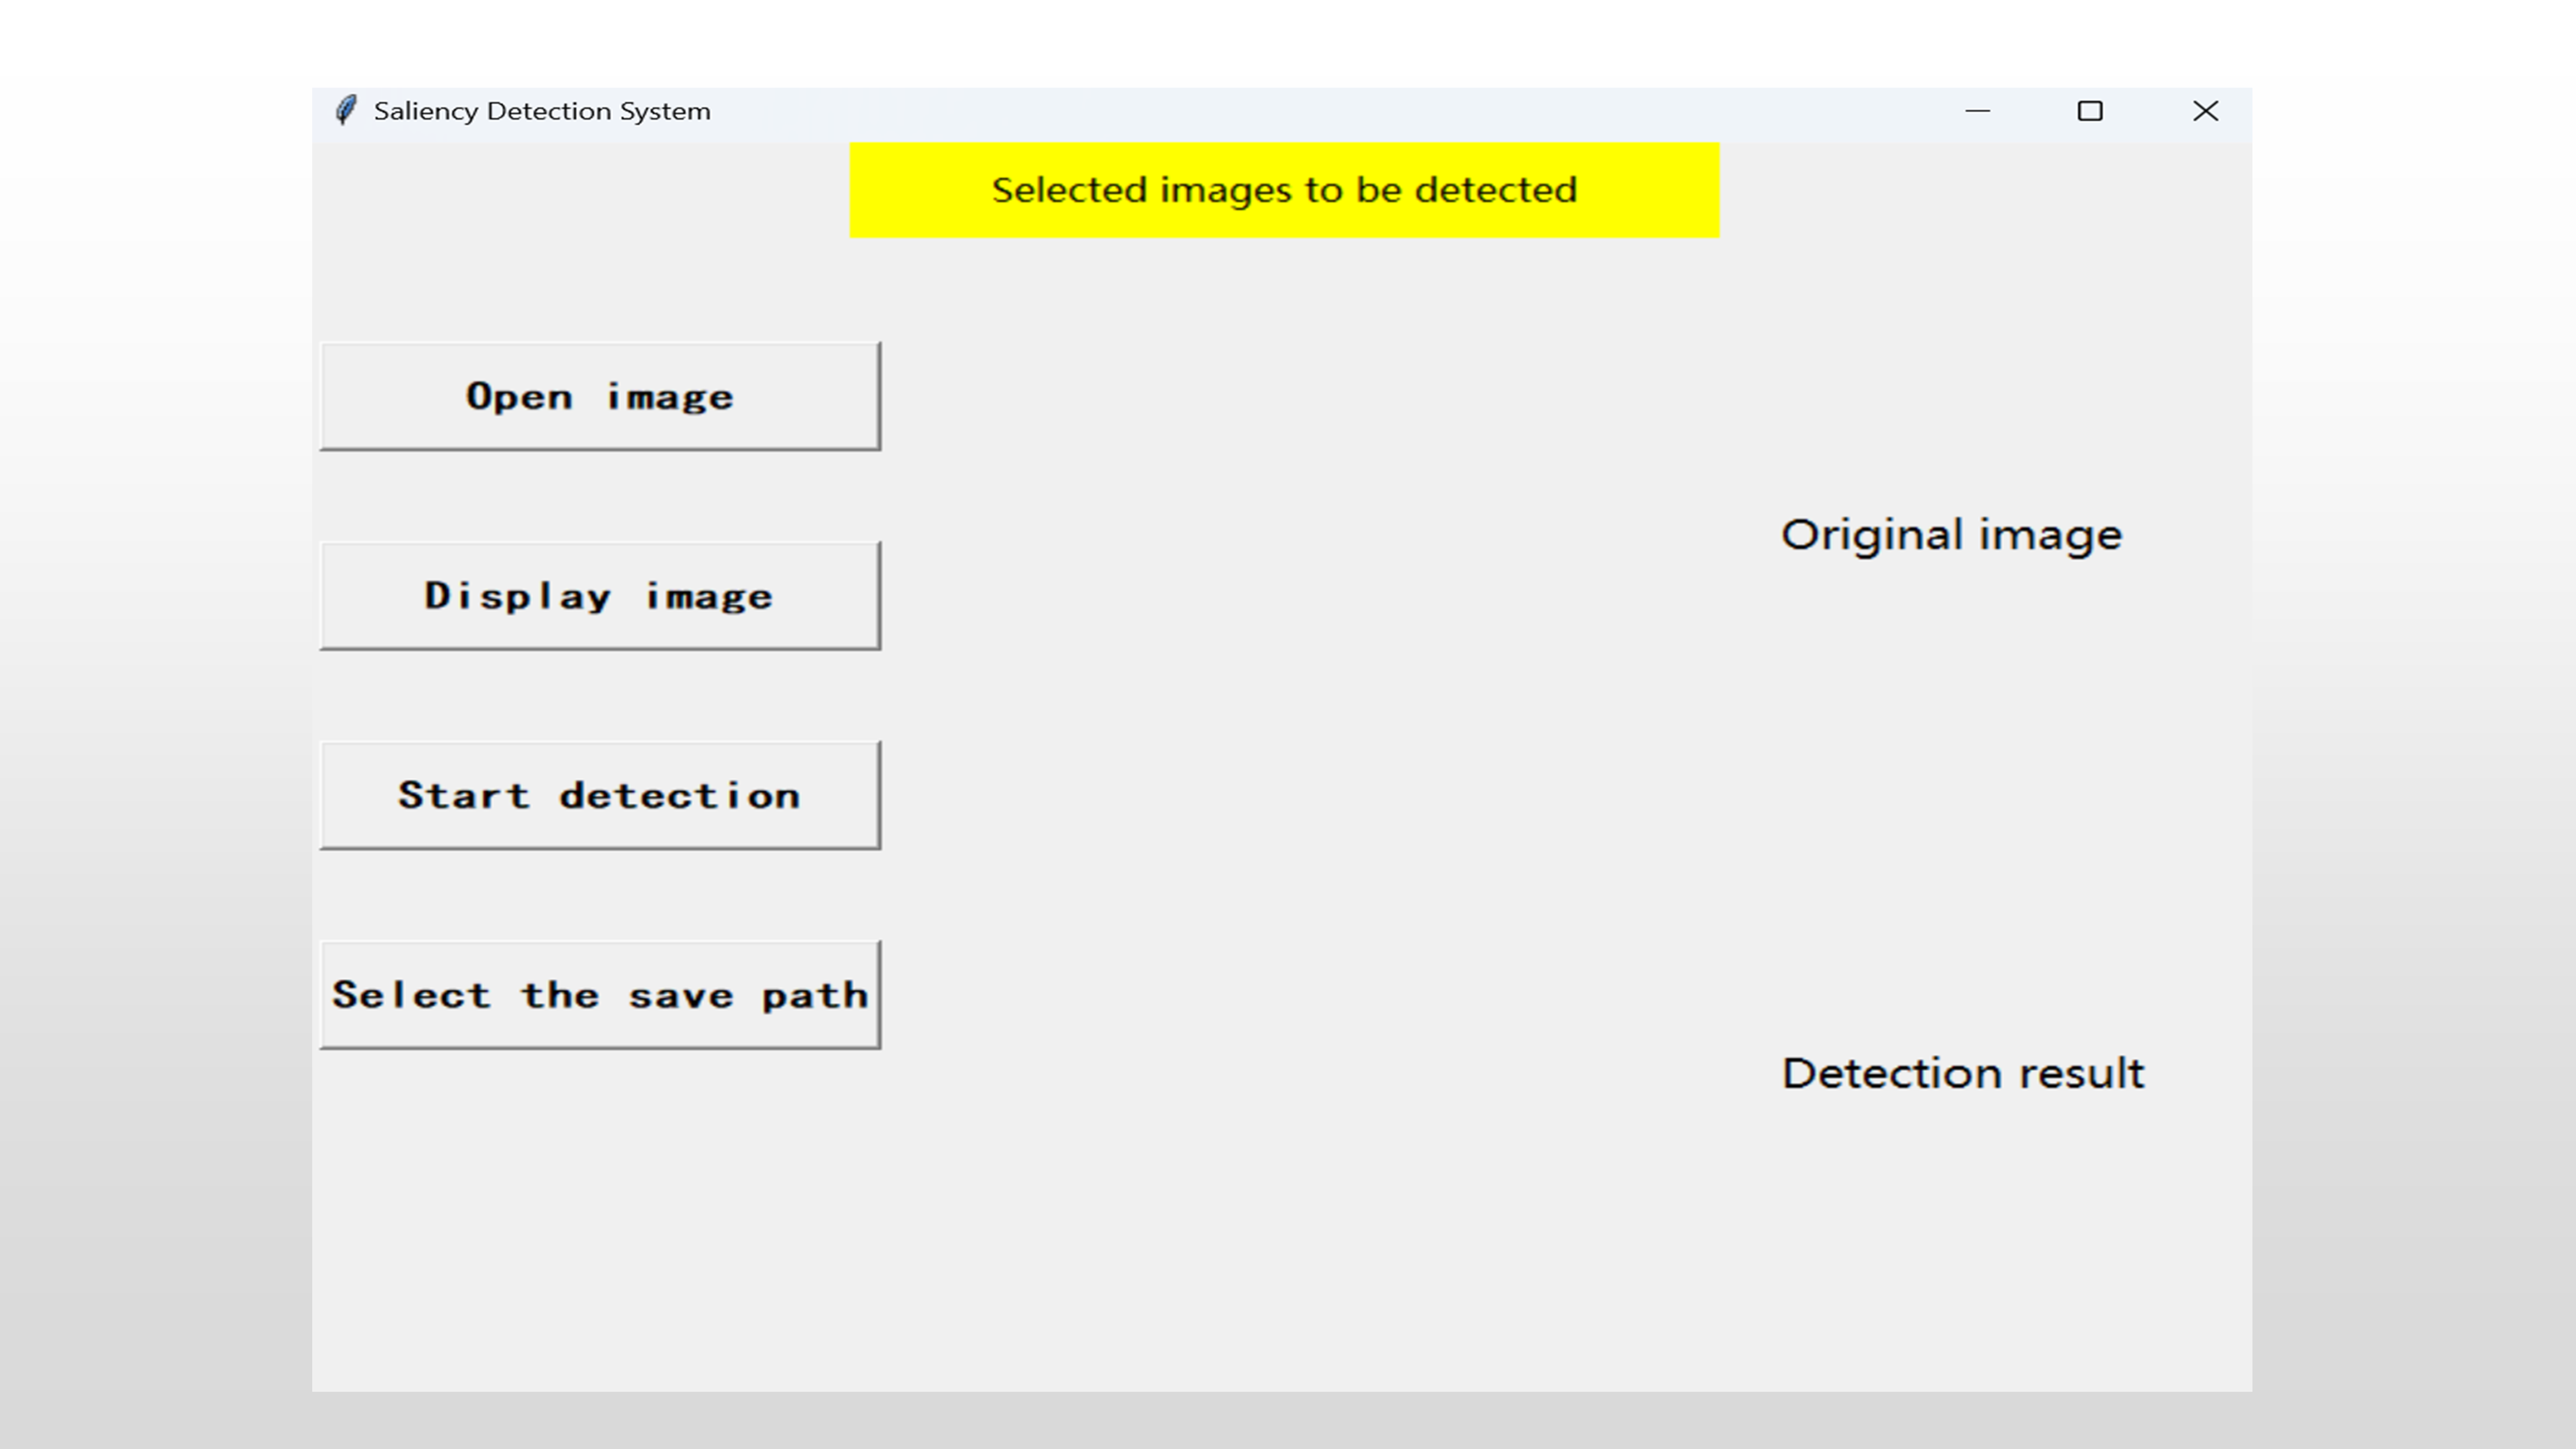
Task: Click the Original image label
Action: click(1951, 535)
